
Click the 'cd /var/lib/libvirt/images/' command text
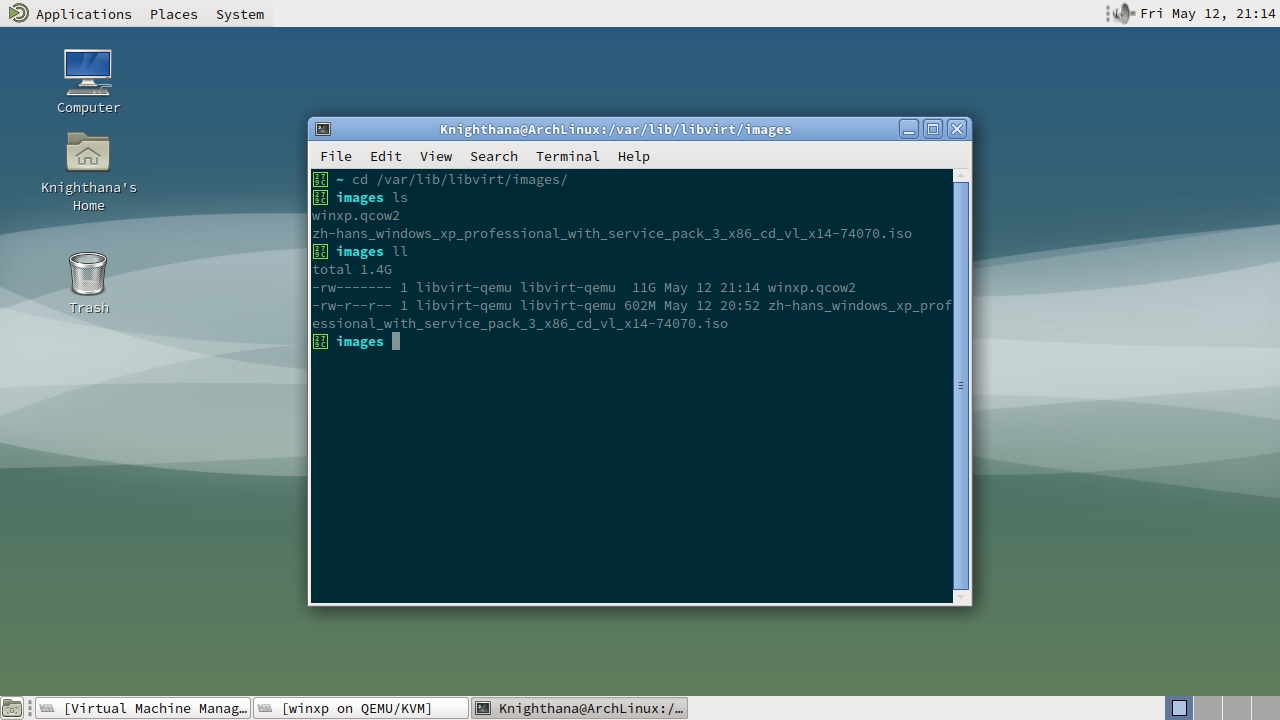pyautogui.click(x=460, y=180)
